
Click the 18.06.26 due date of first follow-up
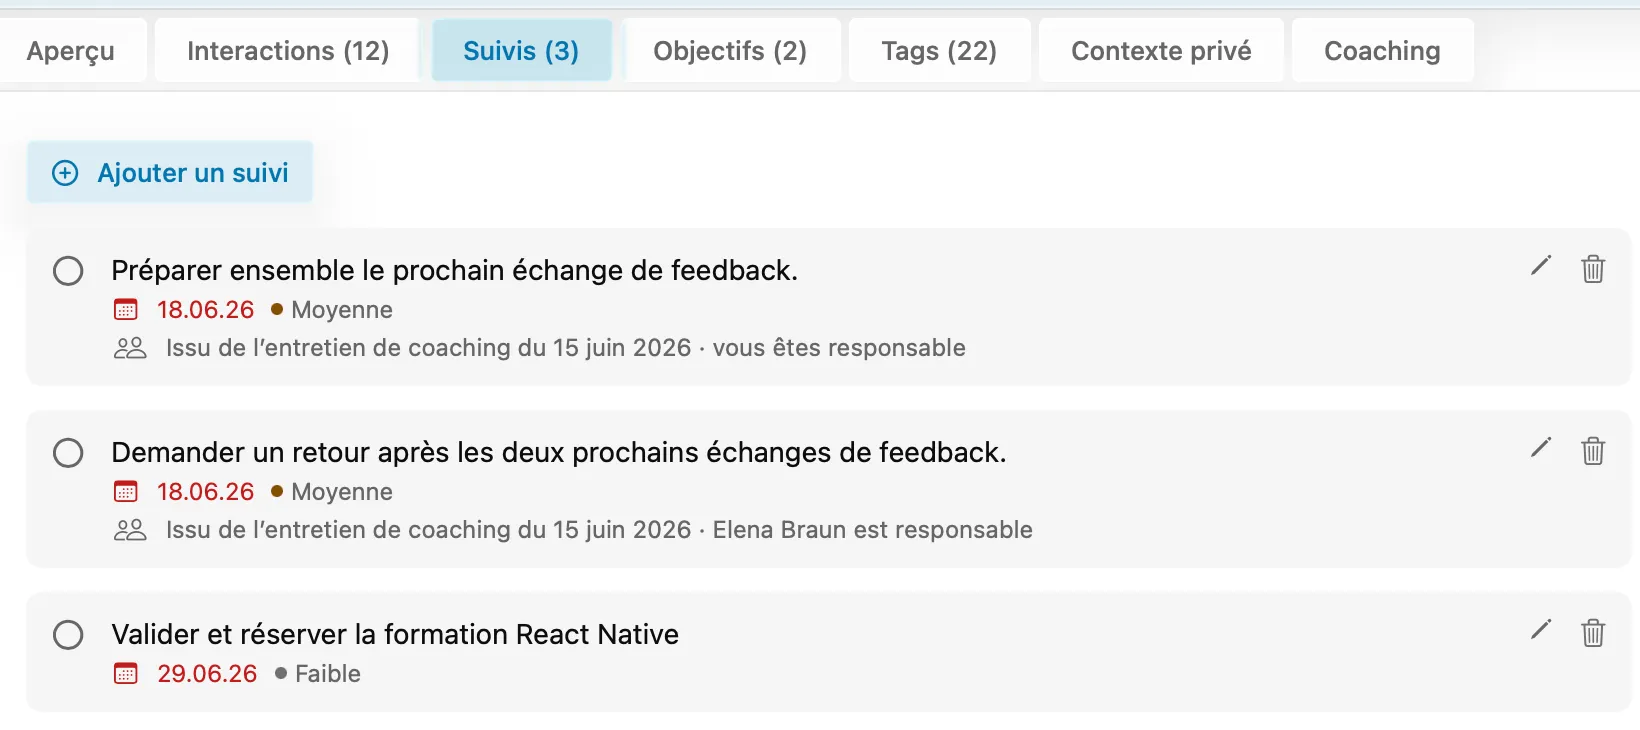click(x=206, y=310)
